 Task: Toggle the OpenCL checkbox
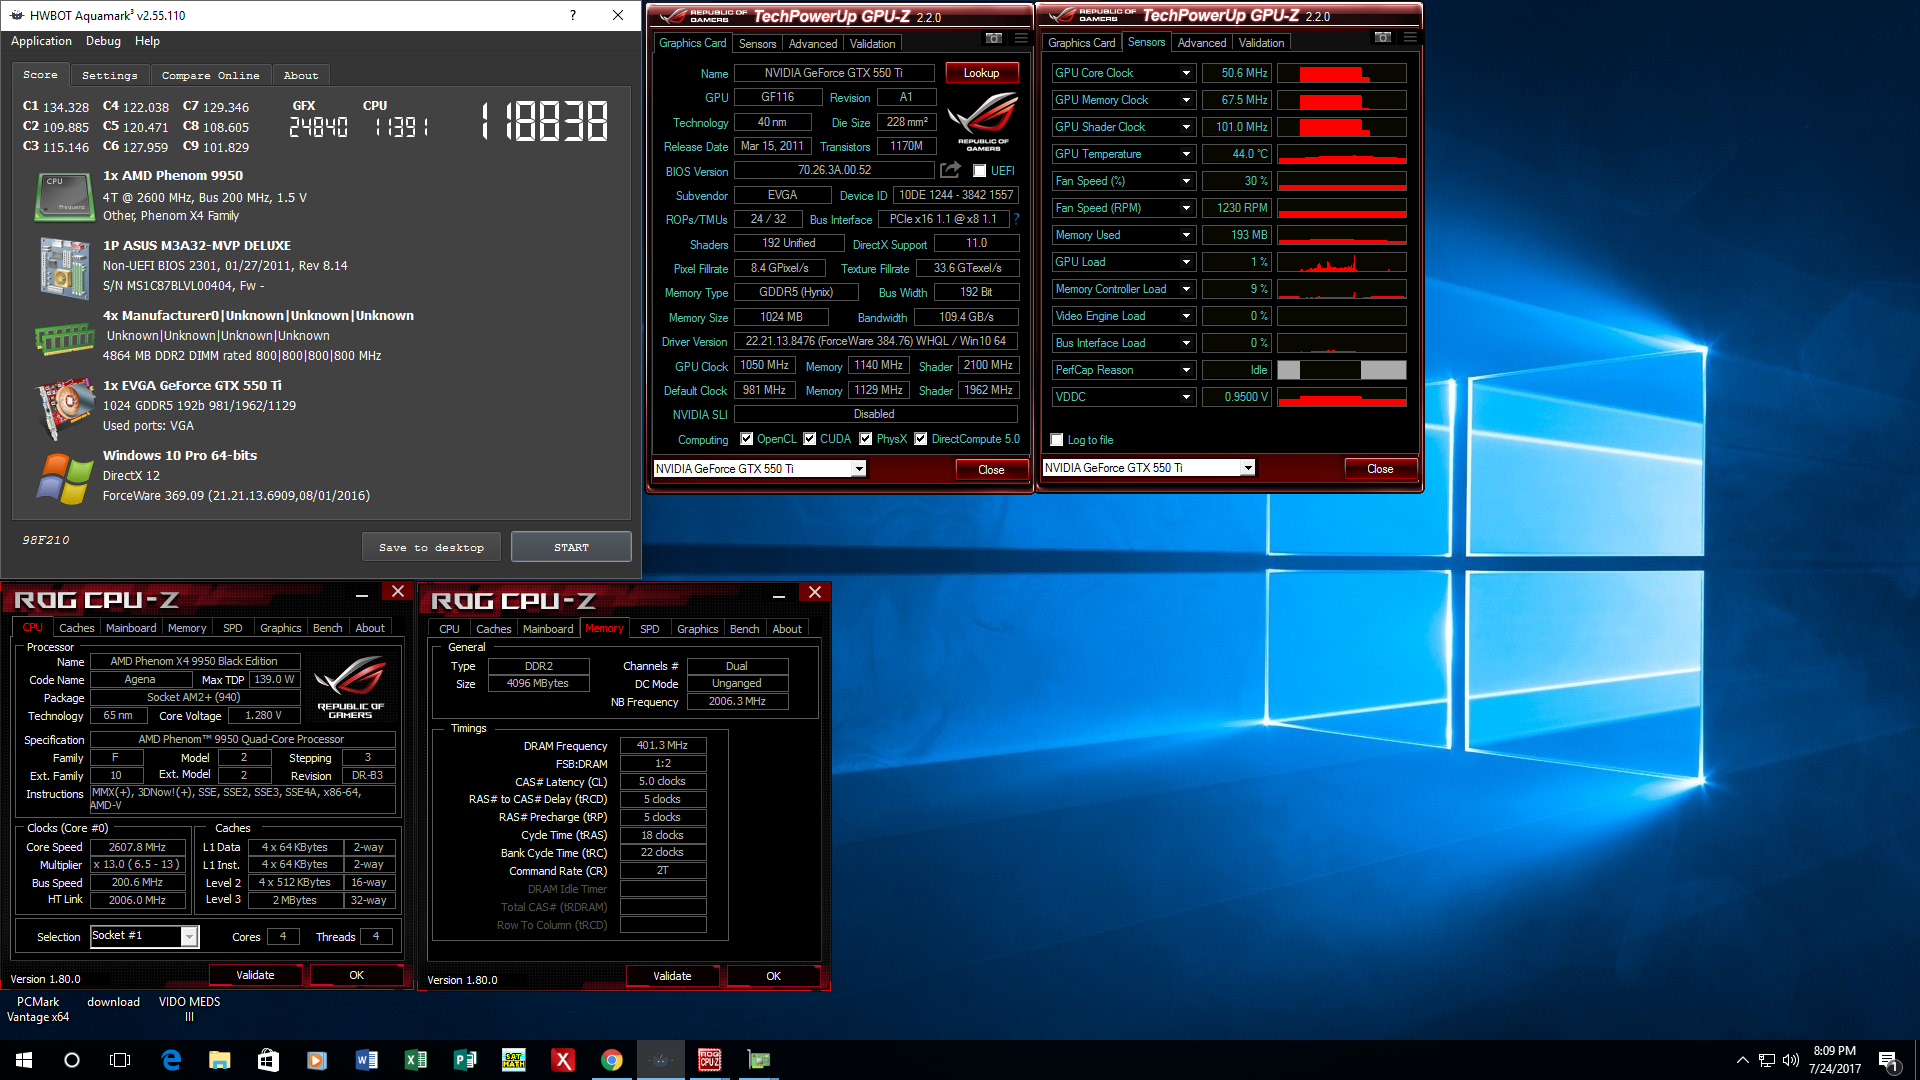[746, 439]
